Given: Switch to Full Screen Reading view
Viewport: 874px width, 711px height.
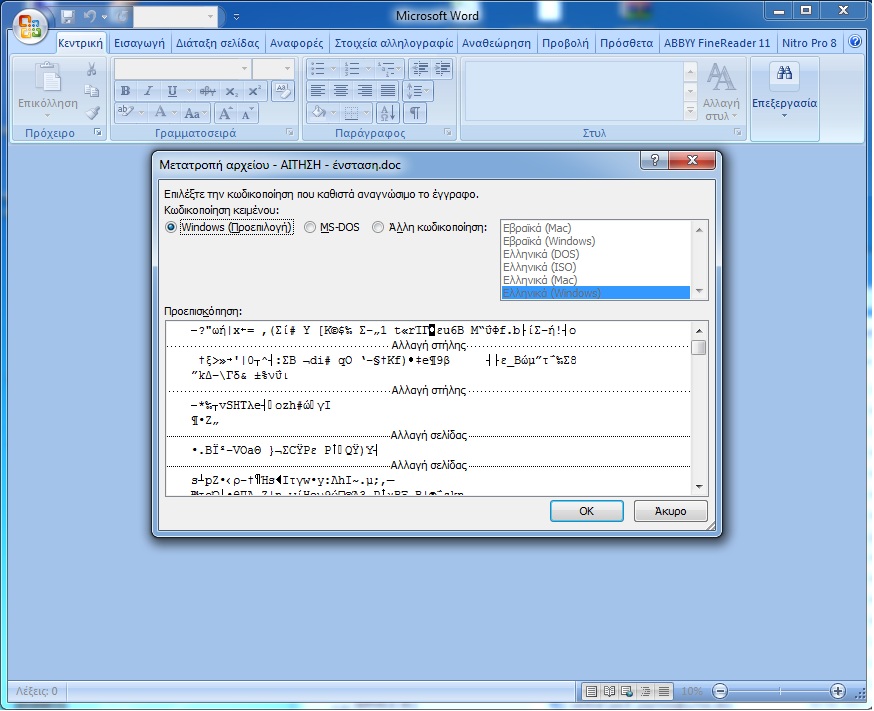Looking at the screenshot, I should (x=609, y=691).
